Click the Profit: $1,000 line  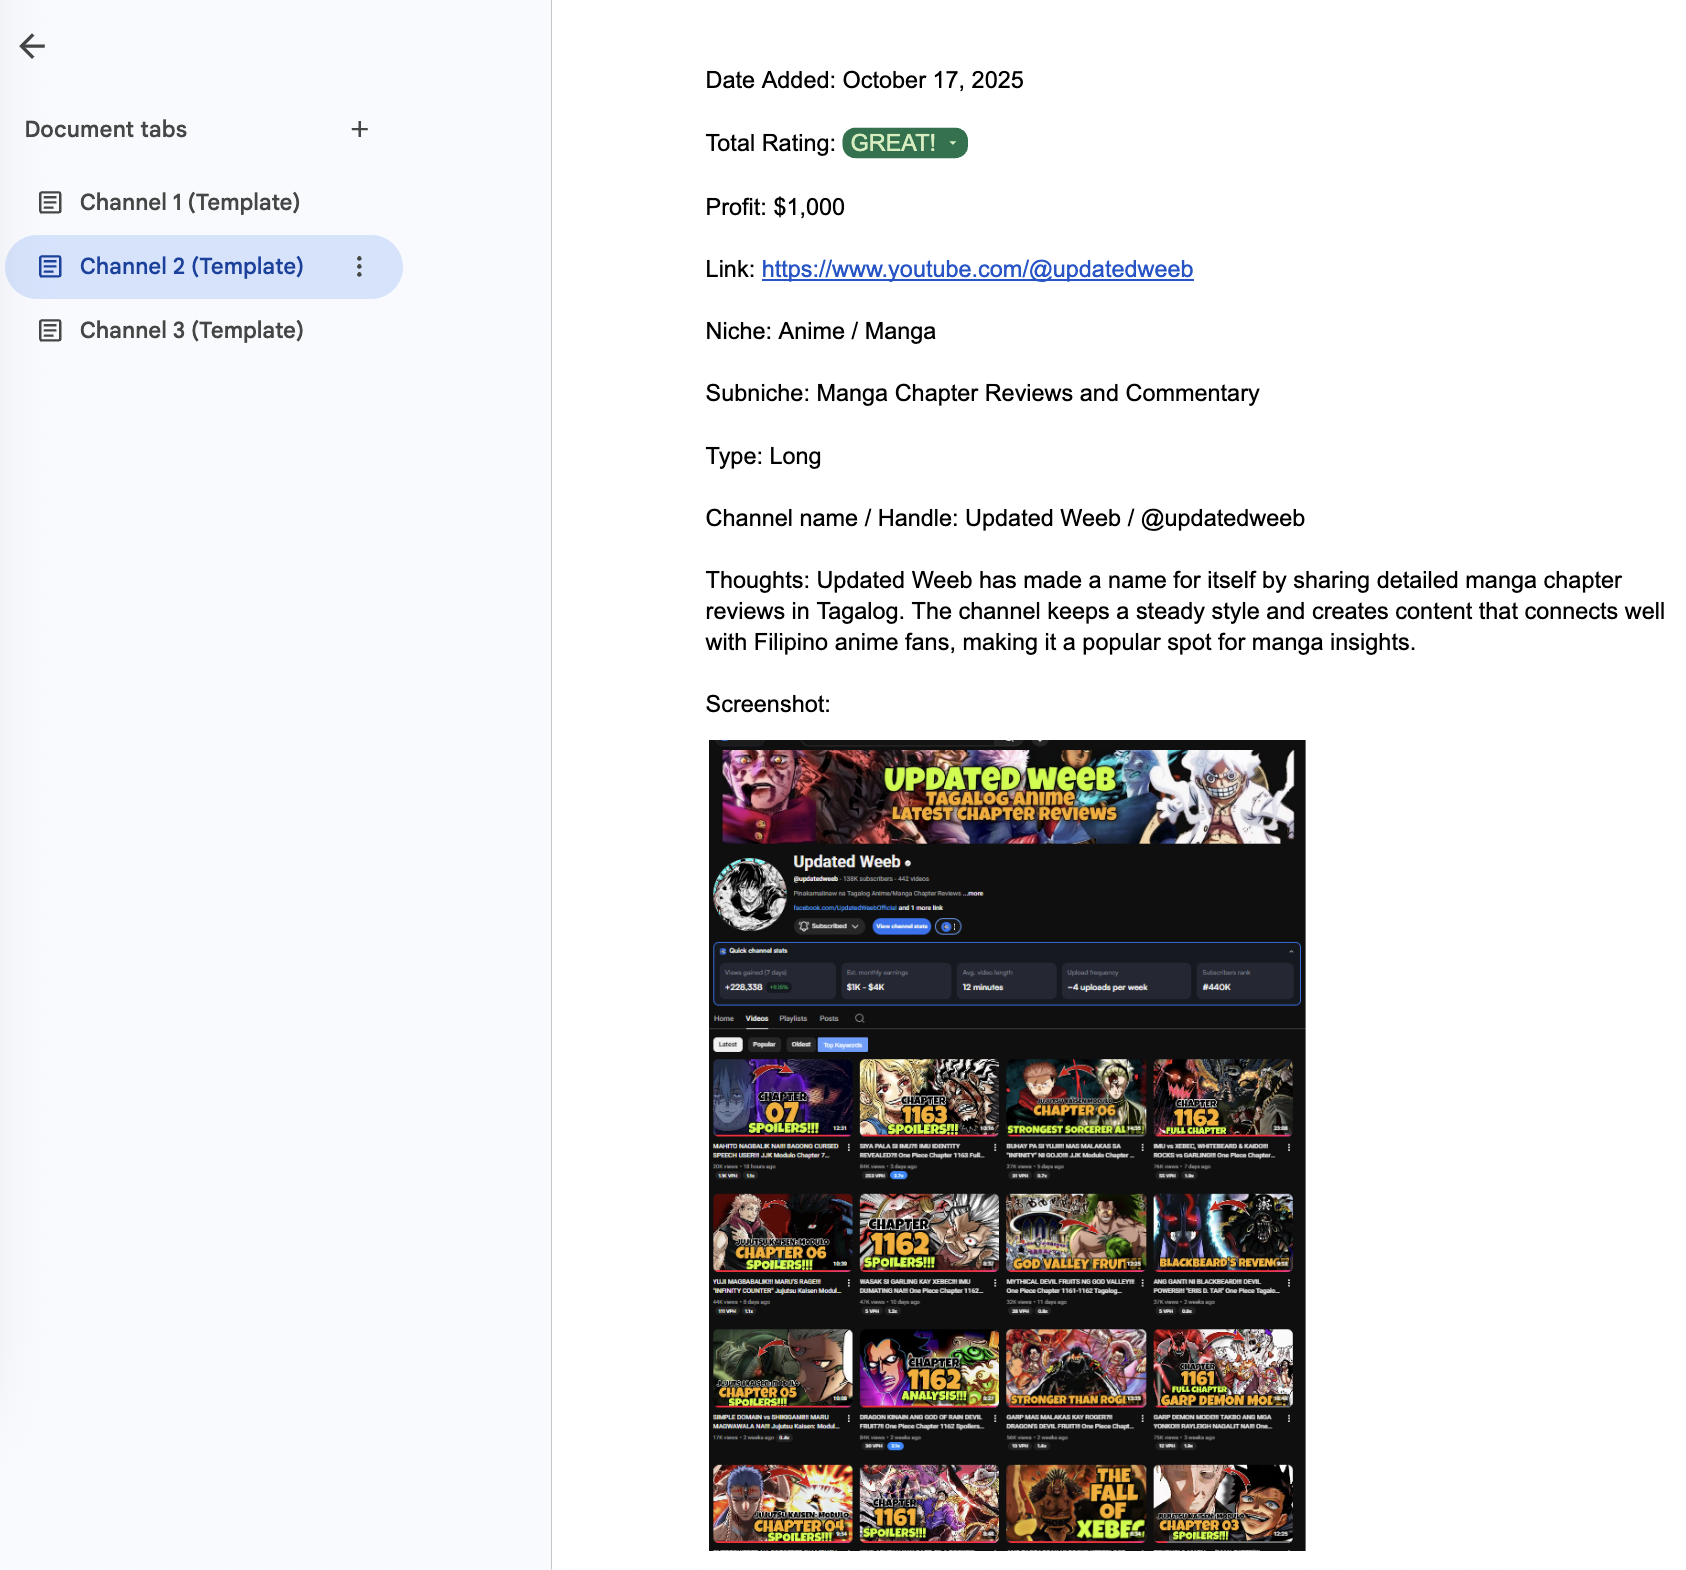click(775, 207)
